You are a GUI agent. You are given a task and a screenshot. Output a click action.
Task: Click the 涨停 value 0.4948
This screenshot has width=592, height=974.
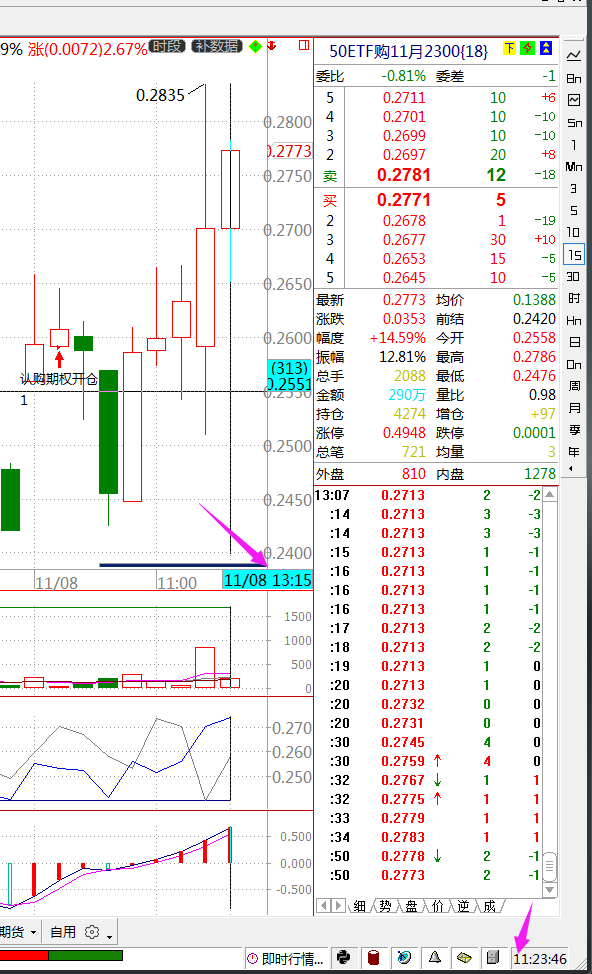tap(404, 433)
